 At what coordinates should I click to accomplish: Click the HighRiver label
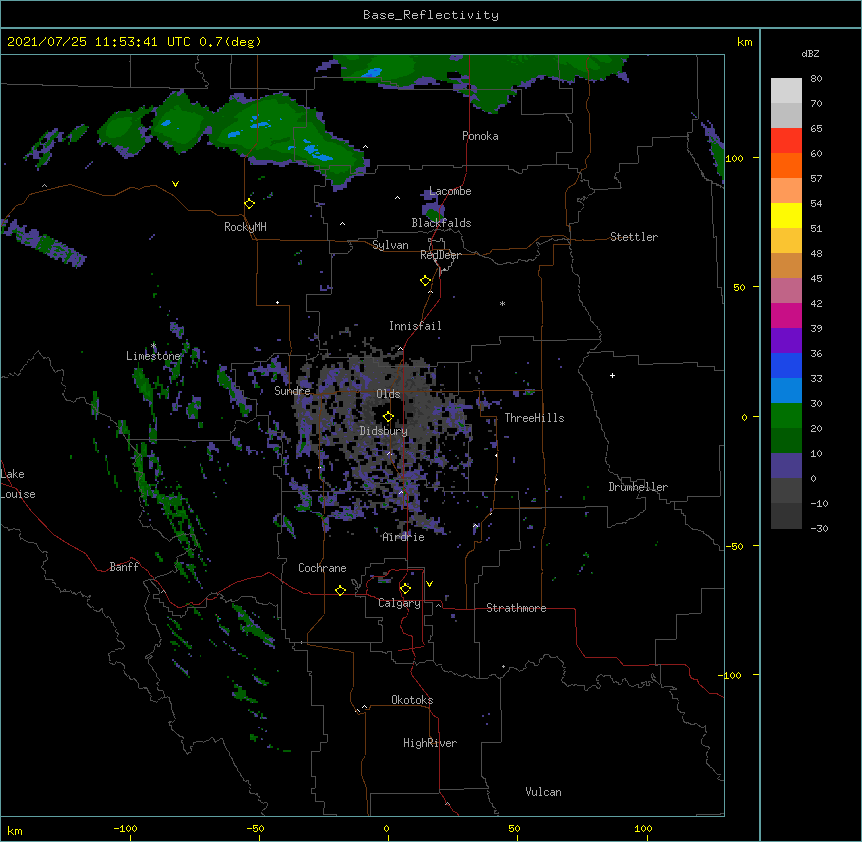tap(430, 743)
